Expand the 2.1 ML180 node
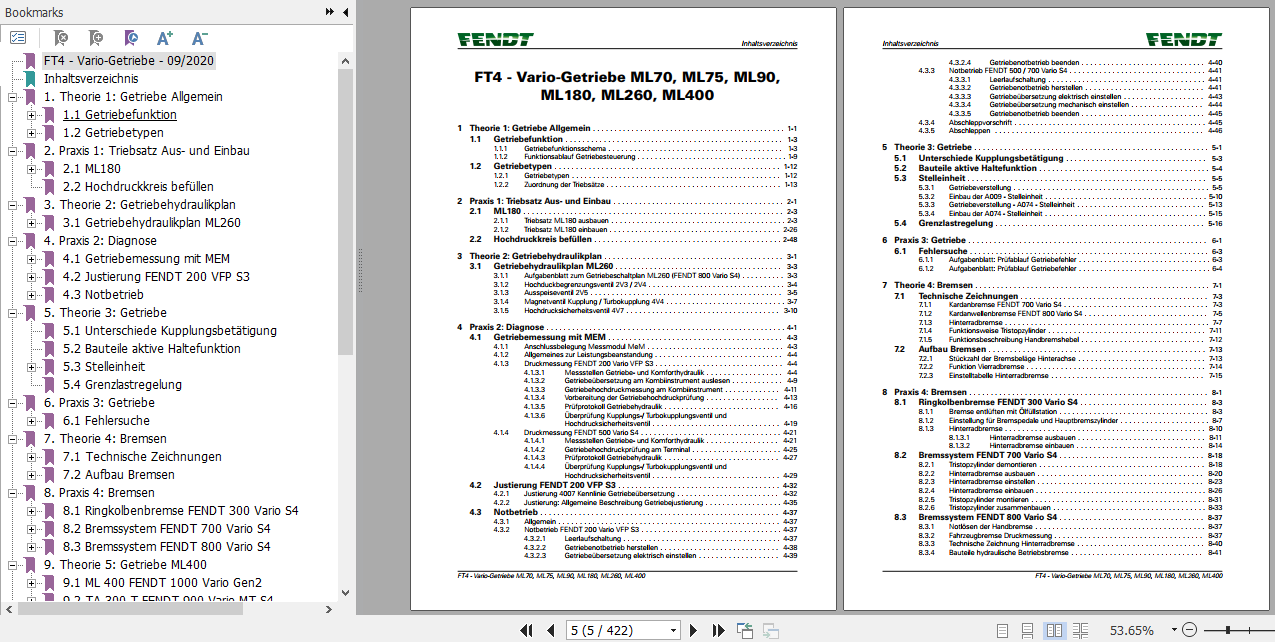1275x642 pixels. tap(31, 169)
